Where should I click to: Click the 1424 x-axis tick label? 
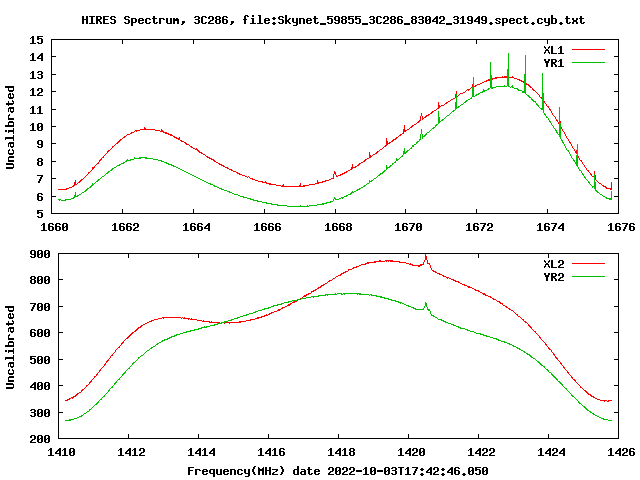551,452
